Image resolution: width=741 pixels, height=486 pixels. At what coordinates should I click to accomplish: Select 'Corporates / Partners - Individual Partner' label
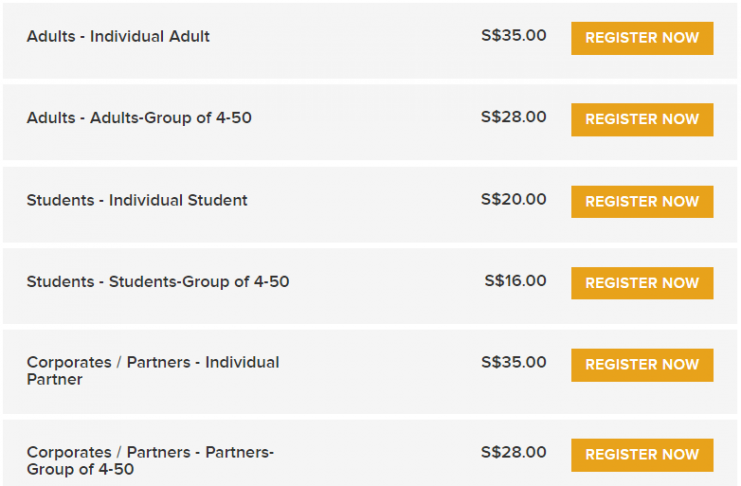point(153,371)
